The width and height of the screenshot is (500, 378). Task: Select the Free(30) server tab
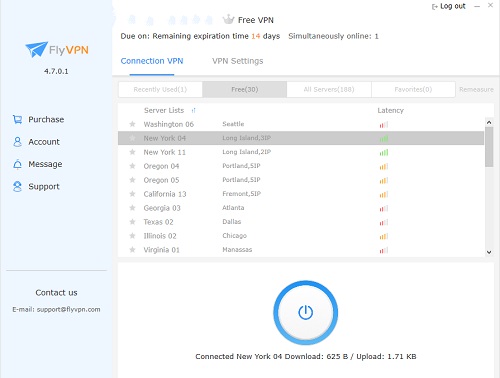click(245, 89)
